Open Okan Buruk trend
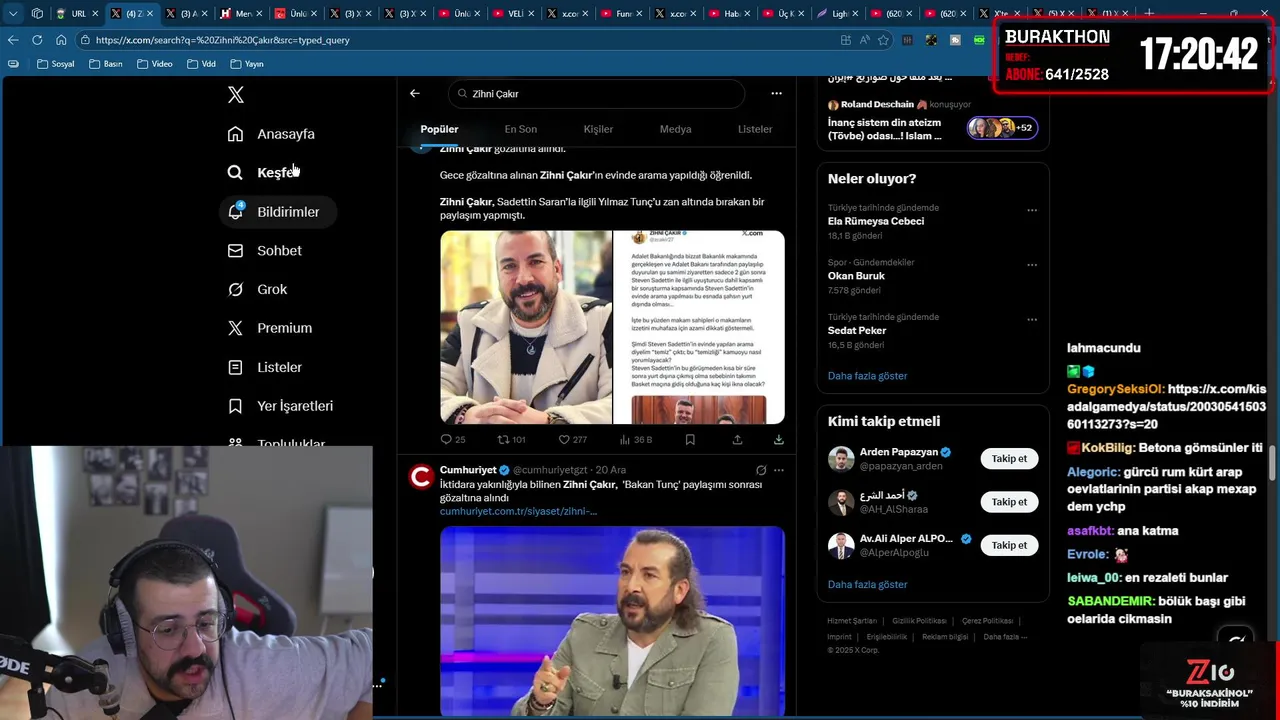Image resolution: width=1280 pixels, height=720 pixels. (856, 276)
